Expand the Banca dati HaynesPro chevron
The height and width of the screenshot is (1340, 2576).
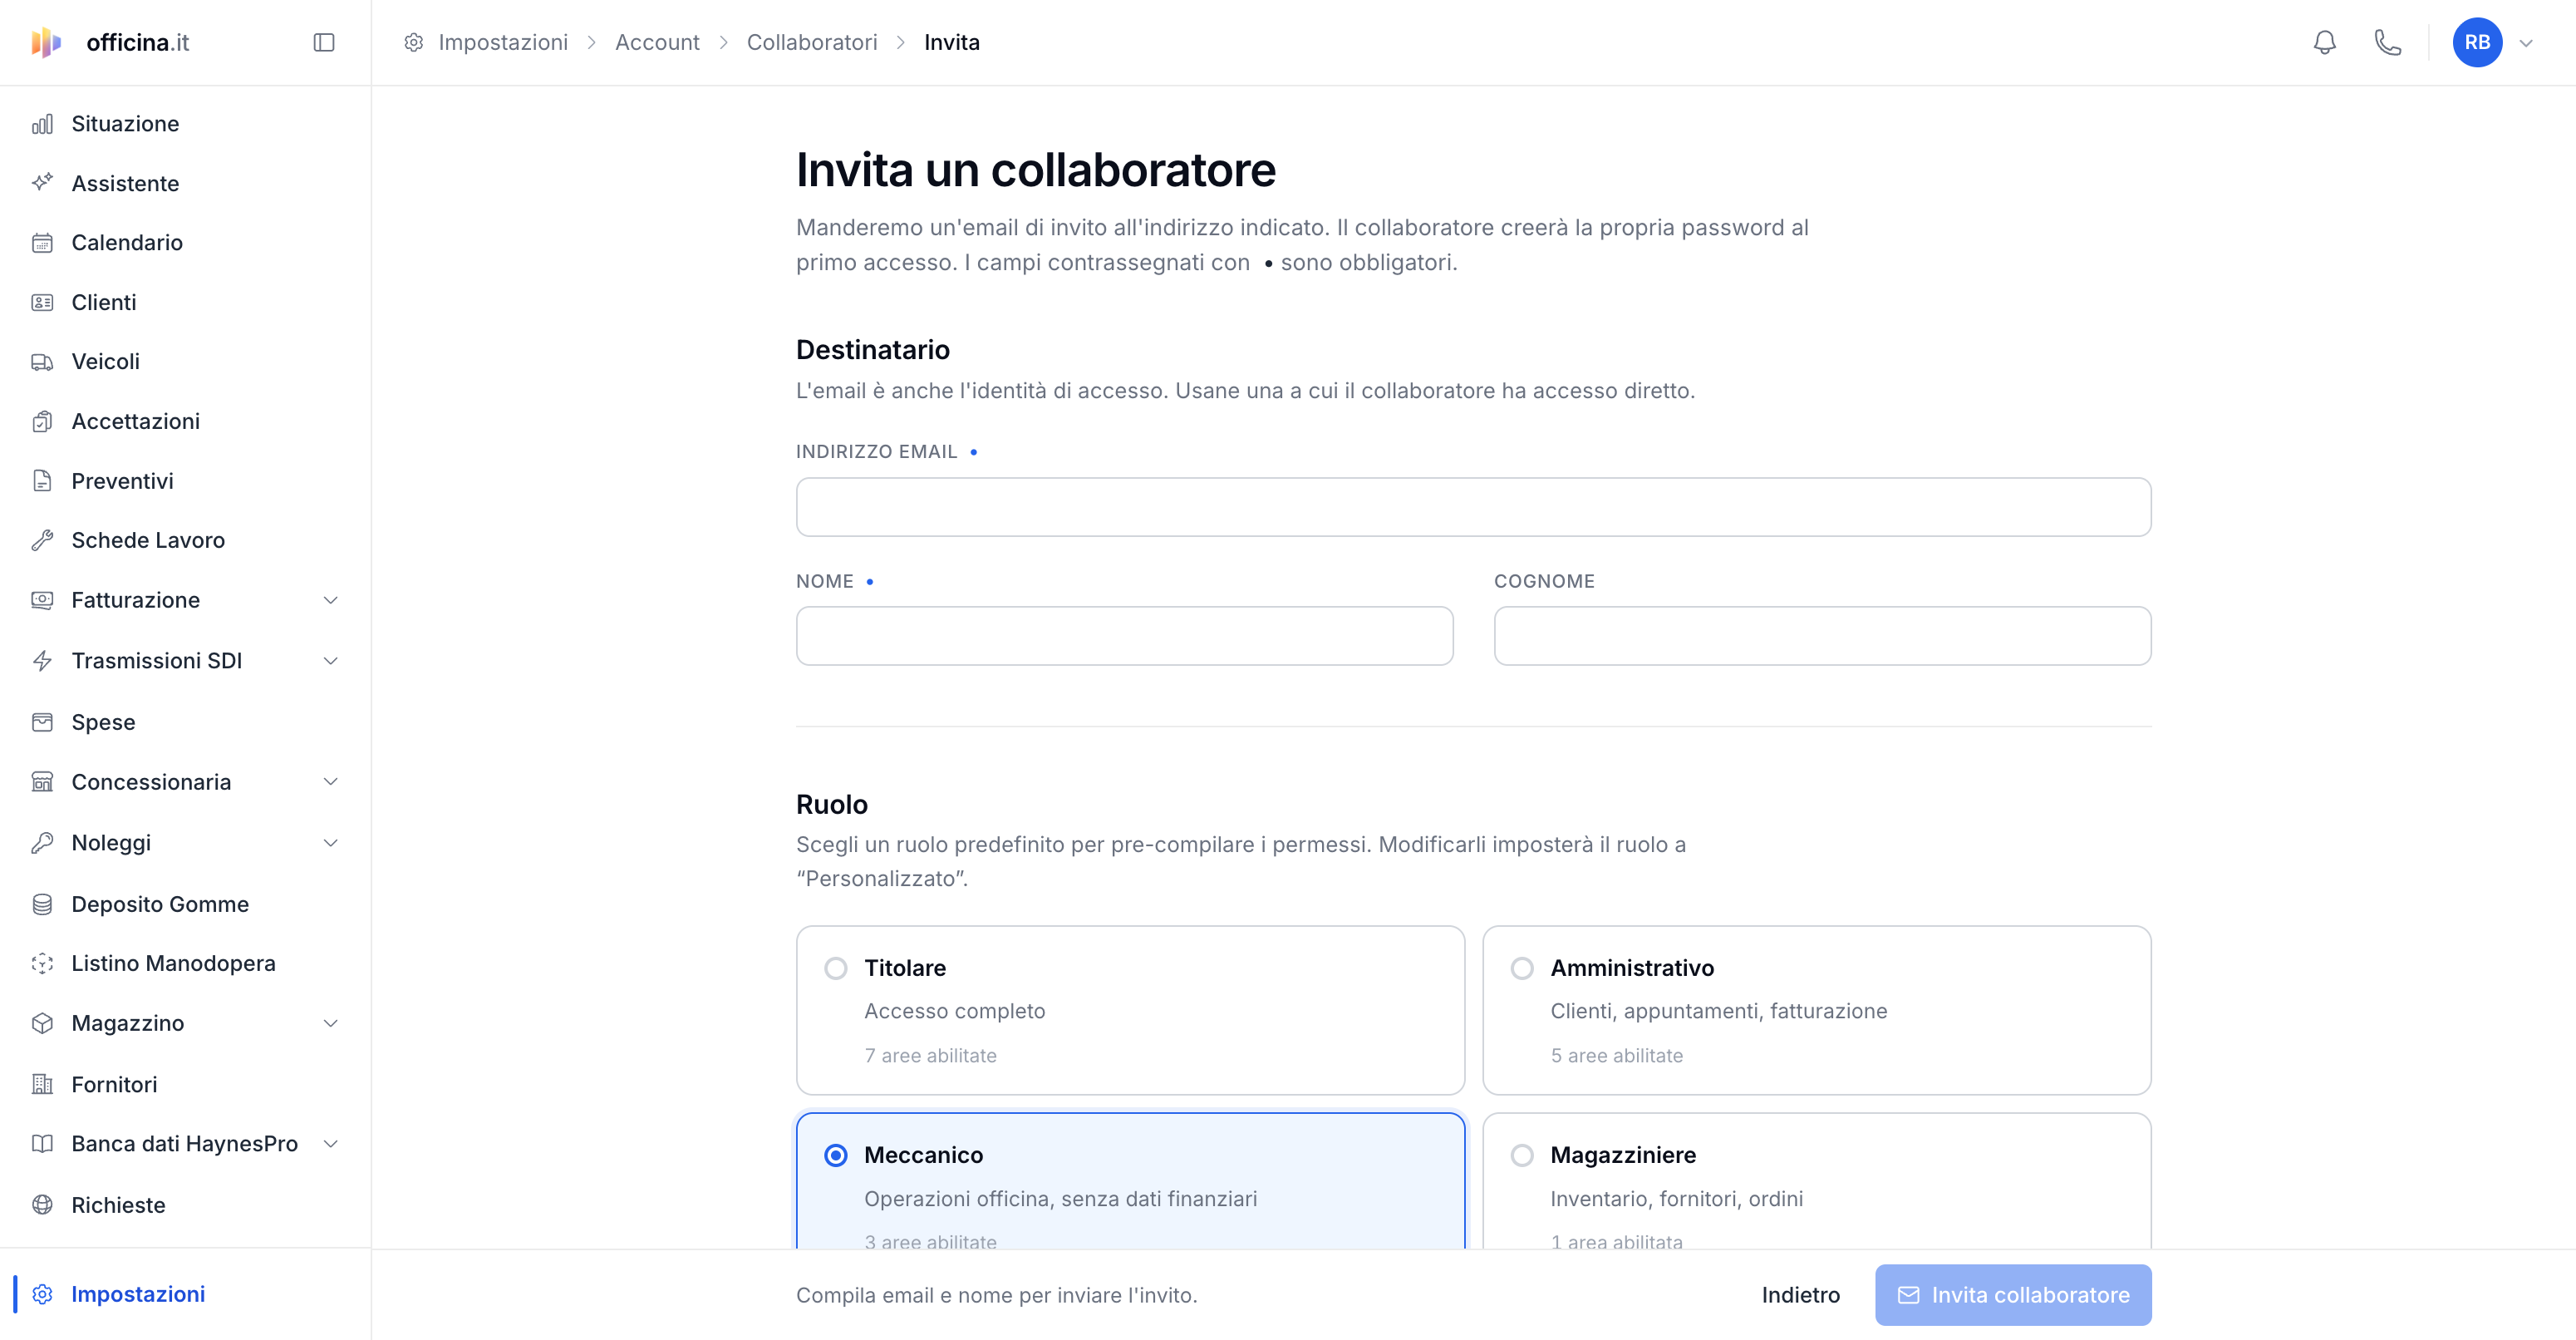coord(331,1144)
